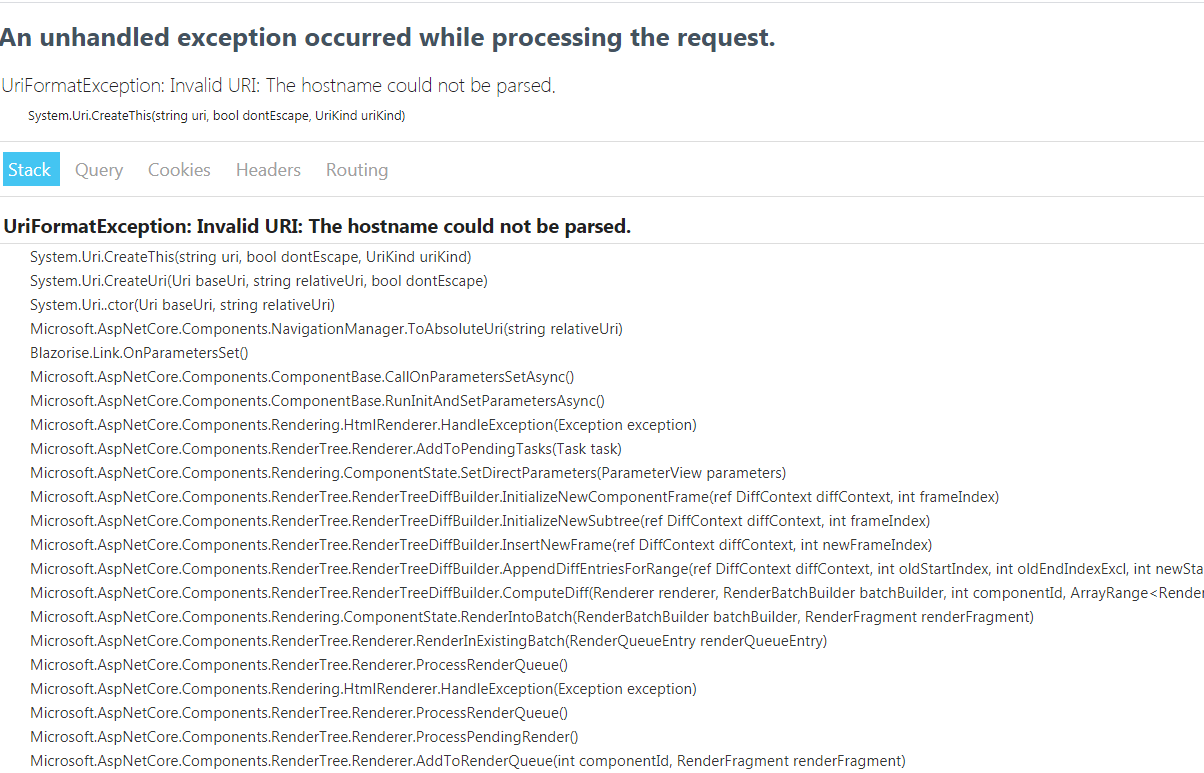1204x773 pixels.
Task: Select the Cookies tab
Action: [178, 169]
